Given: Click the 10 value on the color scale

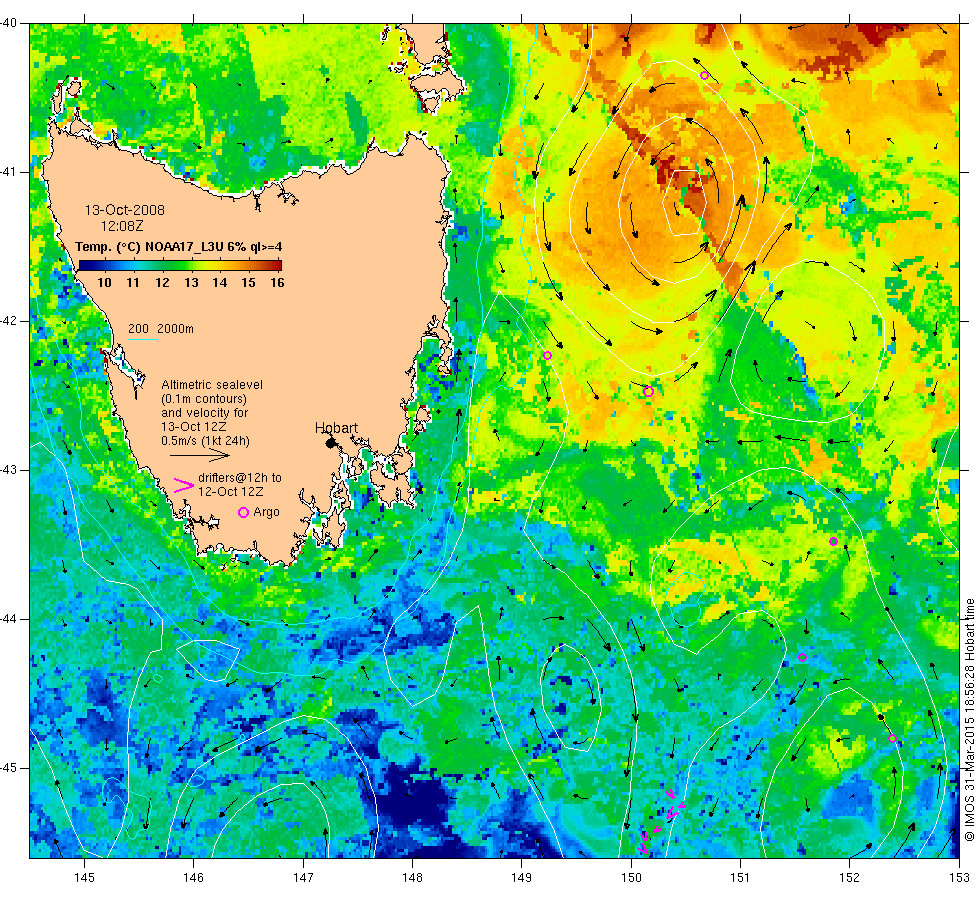Looking at the screenshot, I should coord(104,282).
